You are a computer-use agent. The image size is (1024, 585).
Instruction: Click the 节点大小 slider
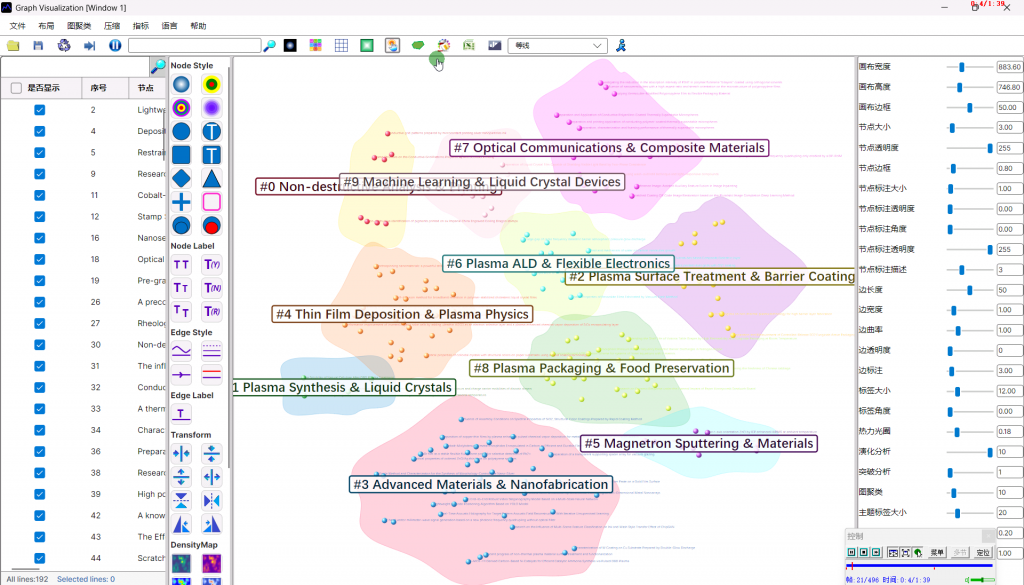pos(970,128)
